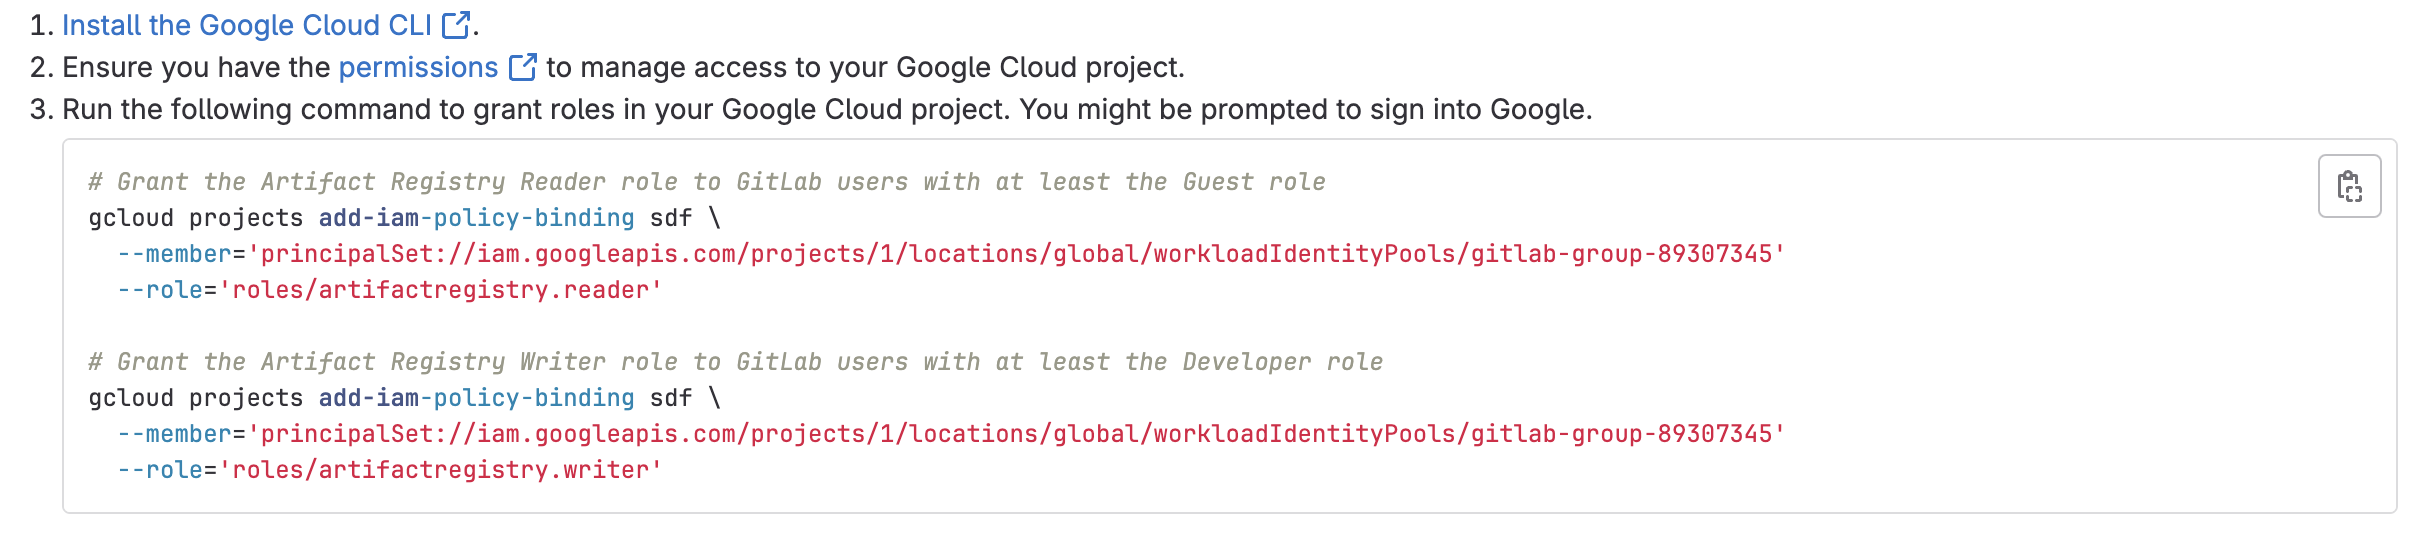Click the principalSet URL in the Writer command
The height and width of the screenshot is (536, 2412).
tap(1016, 434)
